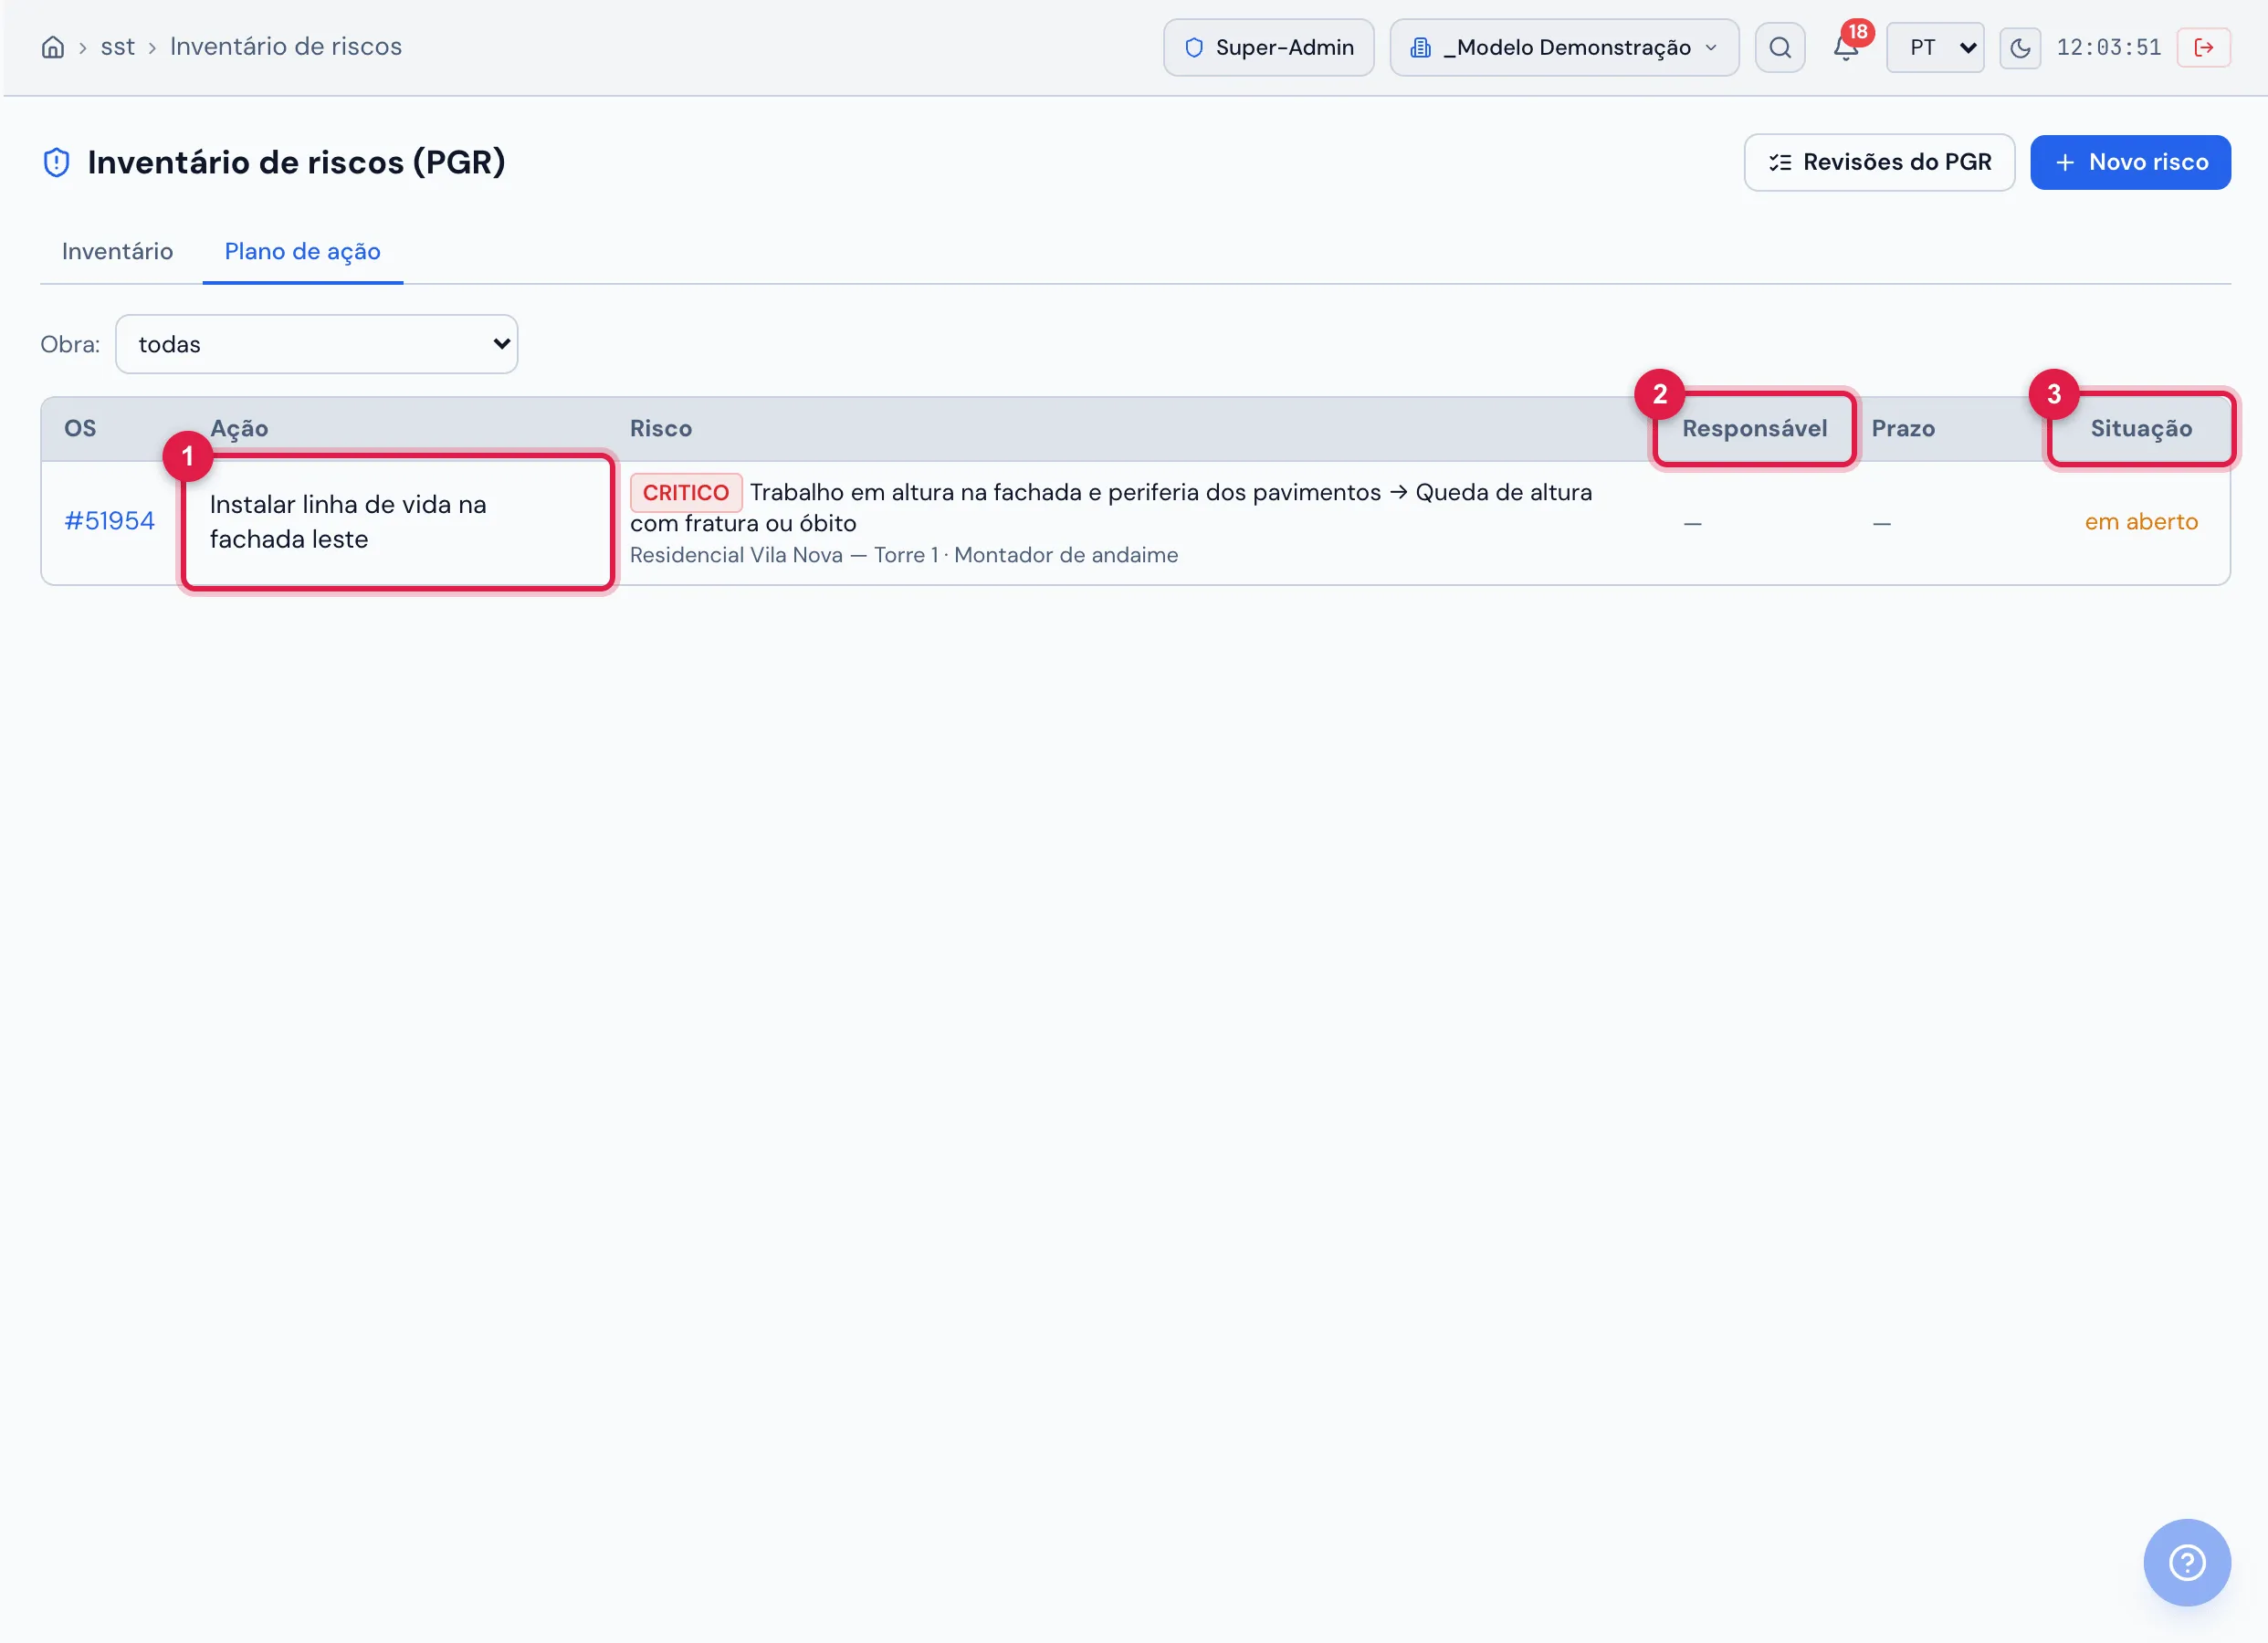The image size is (2268, 1643).
Task: Click the OS column header
Action: click(80, 428)
